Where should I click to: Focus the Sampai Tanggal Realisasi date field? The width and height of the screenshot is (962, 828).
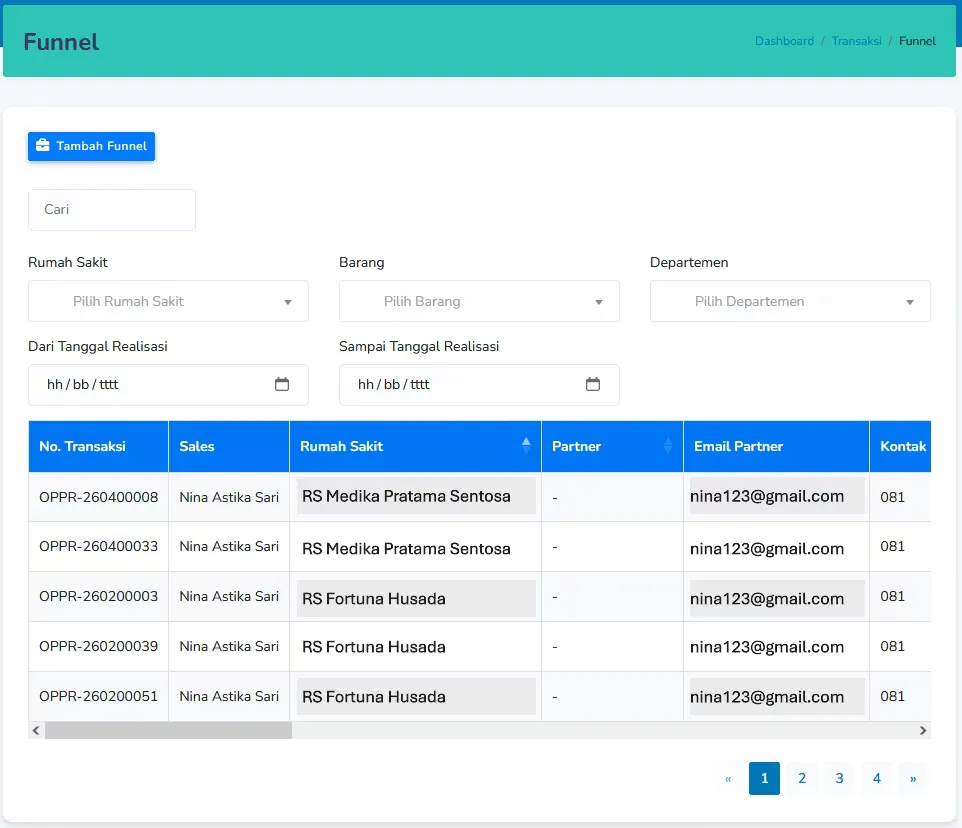pos(479,385)
